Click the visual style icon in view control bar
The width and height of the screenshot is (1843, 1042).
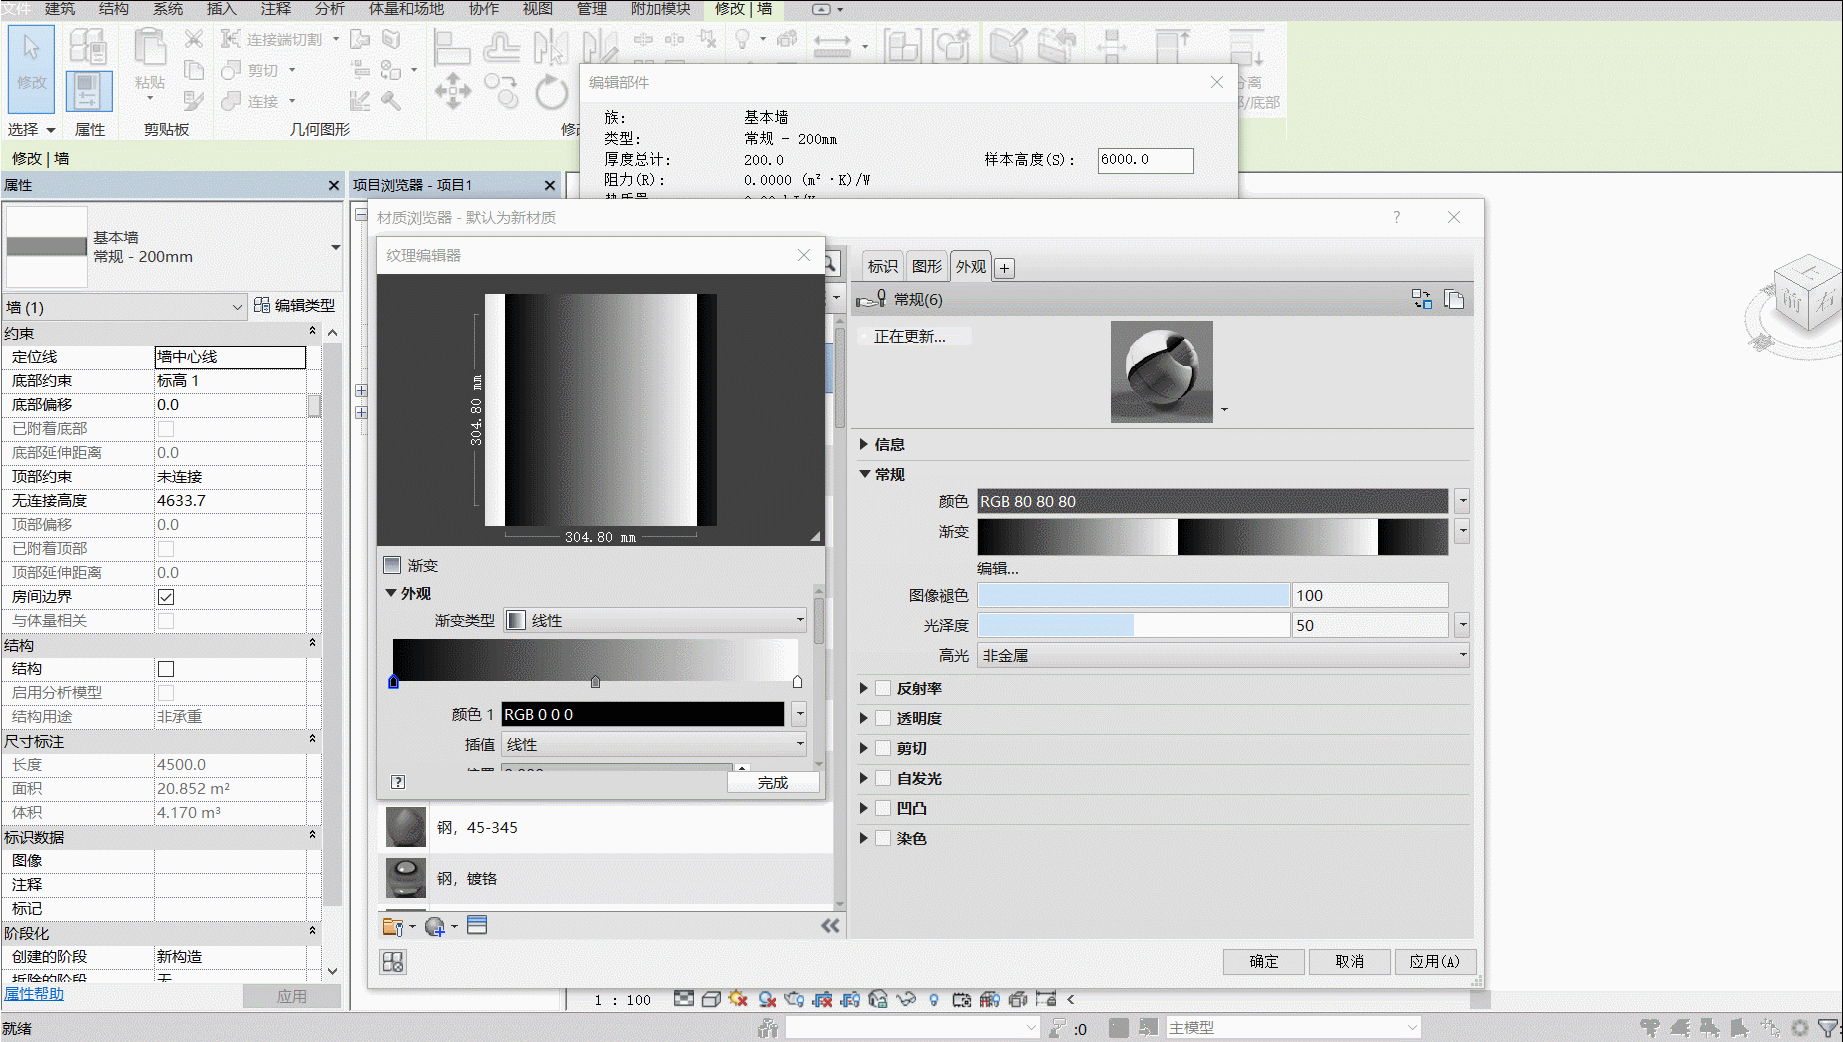pyautogui.click(x=711, y=999)
